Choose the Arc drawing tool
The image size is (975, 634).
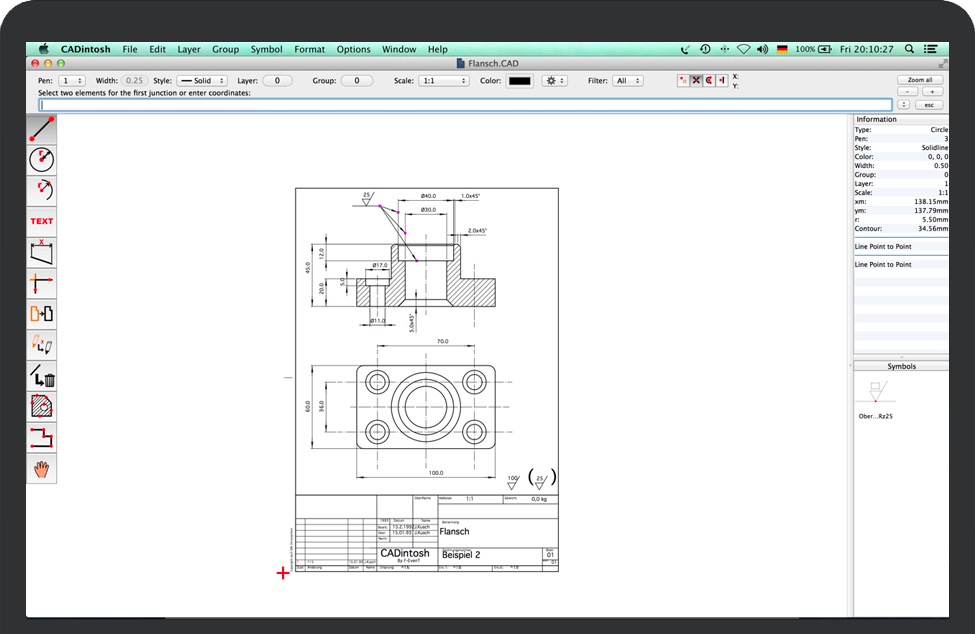click(42, 190)
